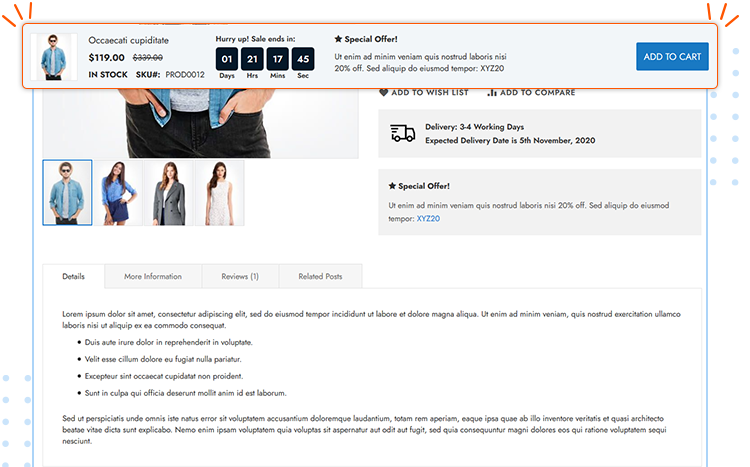Screen dimensions: 750x467
Task: Switch to the Related Posts tab
Action: (320, 277)
